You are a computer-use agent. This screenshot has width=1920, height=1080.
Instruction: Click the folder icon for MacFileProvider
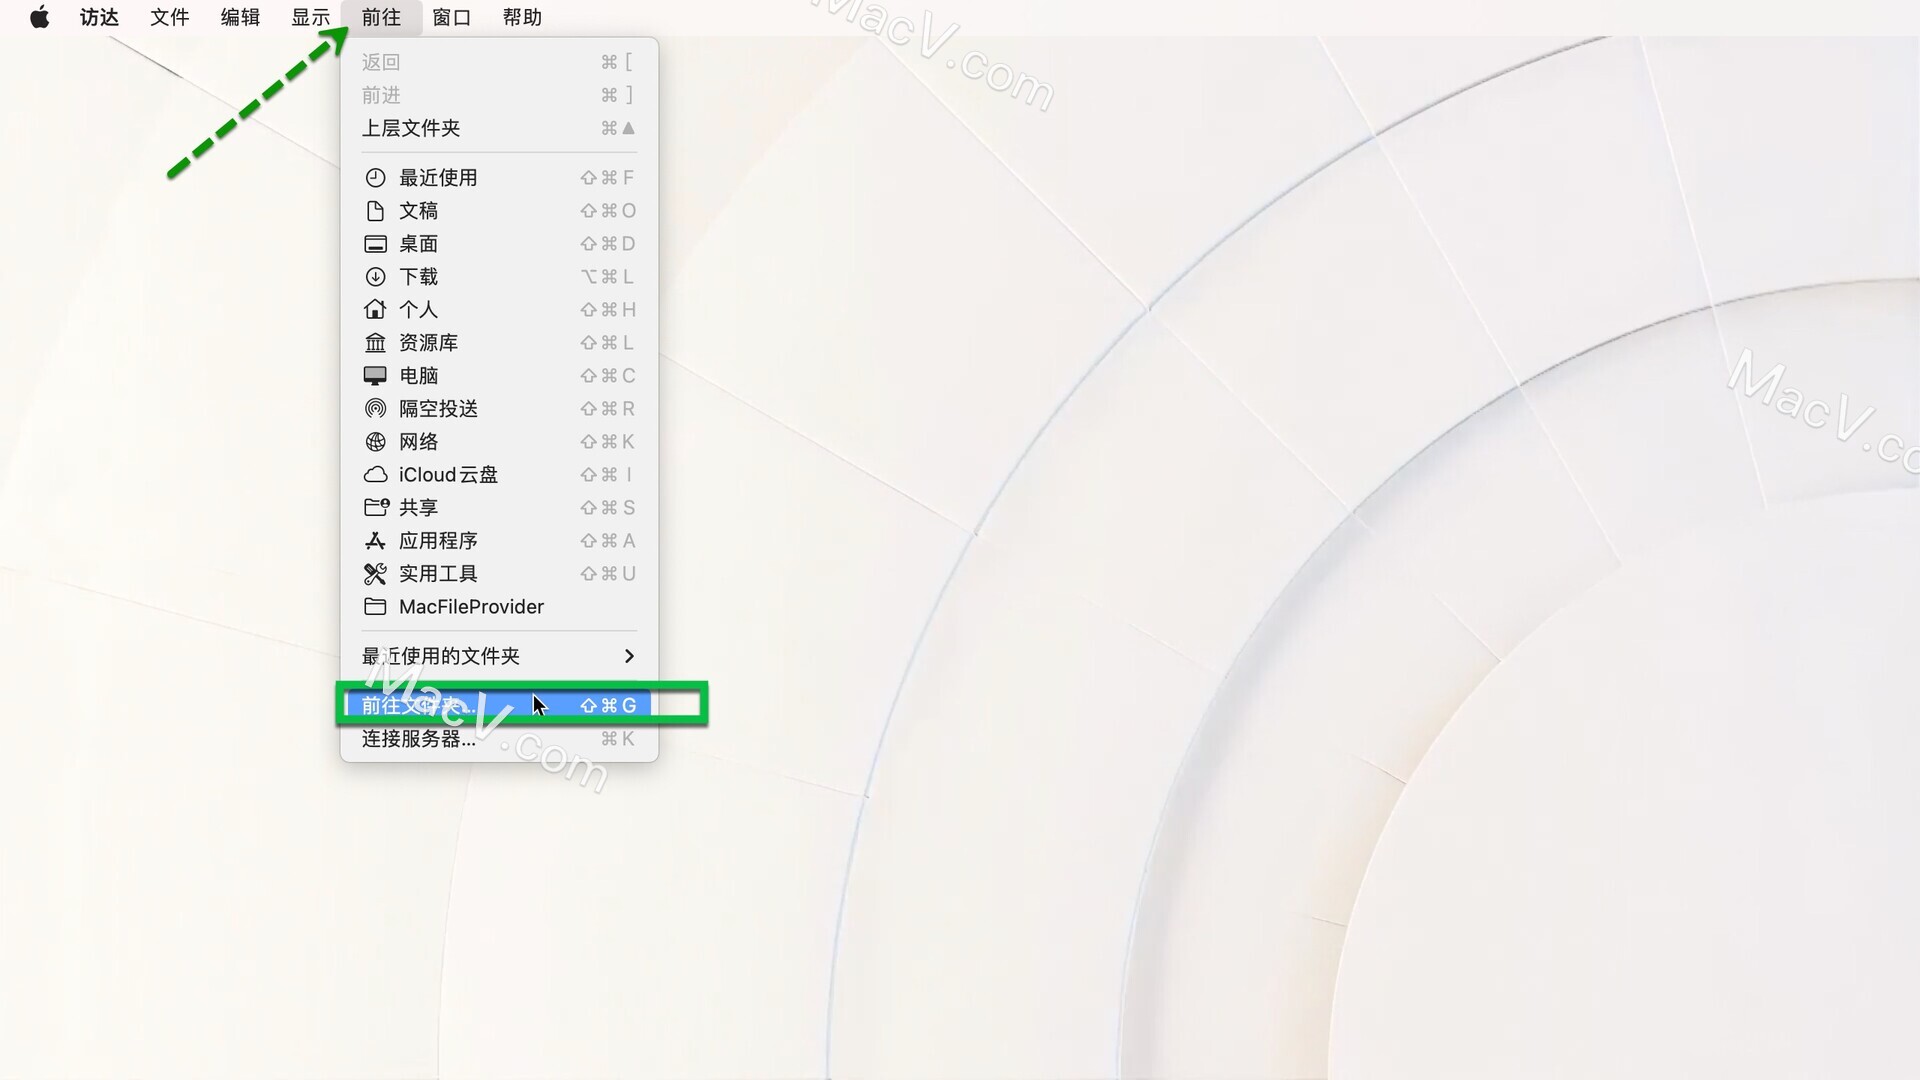click(x=375, y=607)
